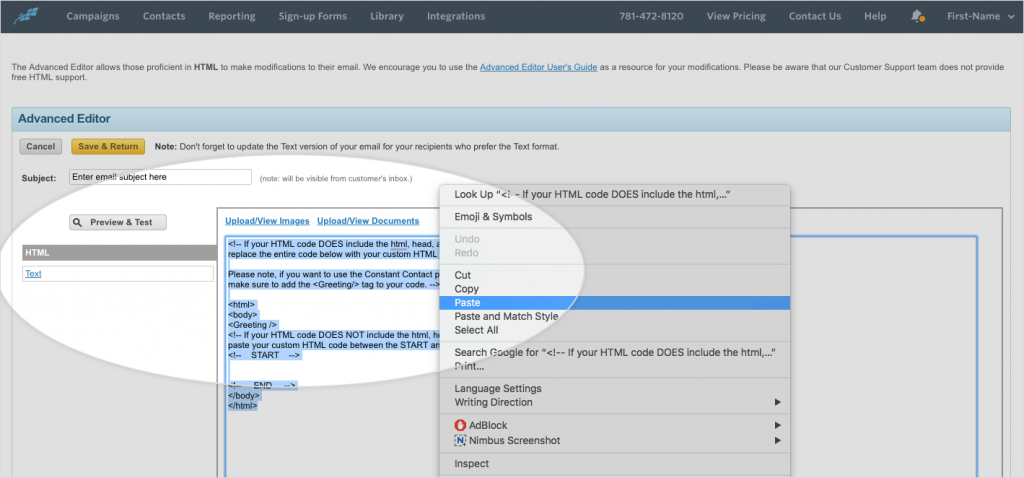Choose Paste and Match Style

pyautogui.click(x=615, y=316)
